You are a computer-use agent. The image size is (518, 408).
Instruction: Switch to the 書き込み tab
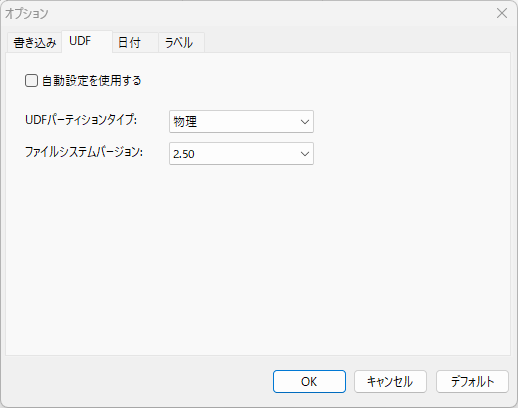pos(35,43)
